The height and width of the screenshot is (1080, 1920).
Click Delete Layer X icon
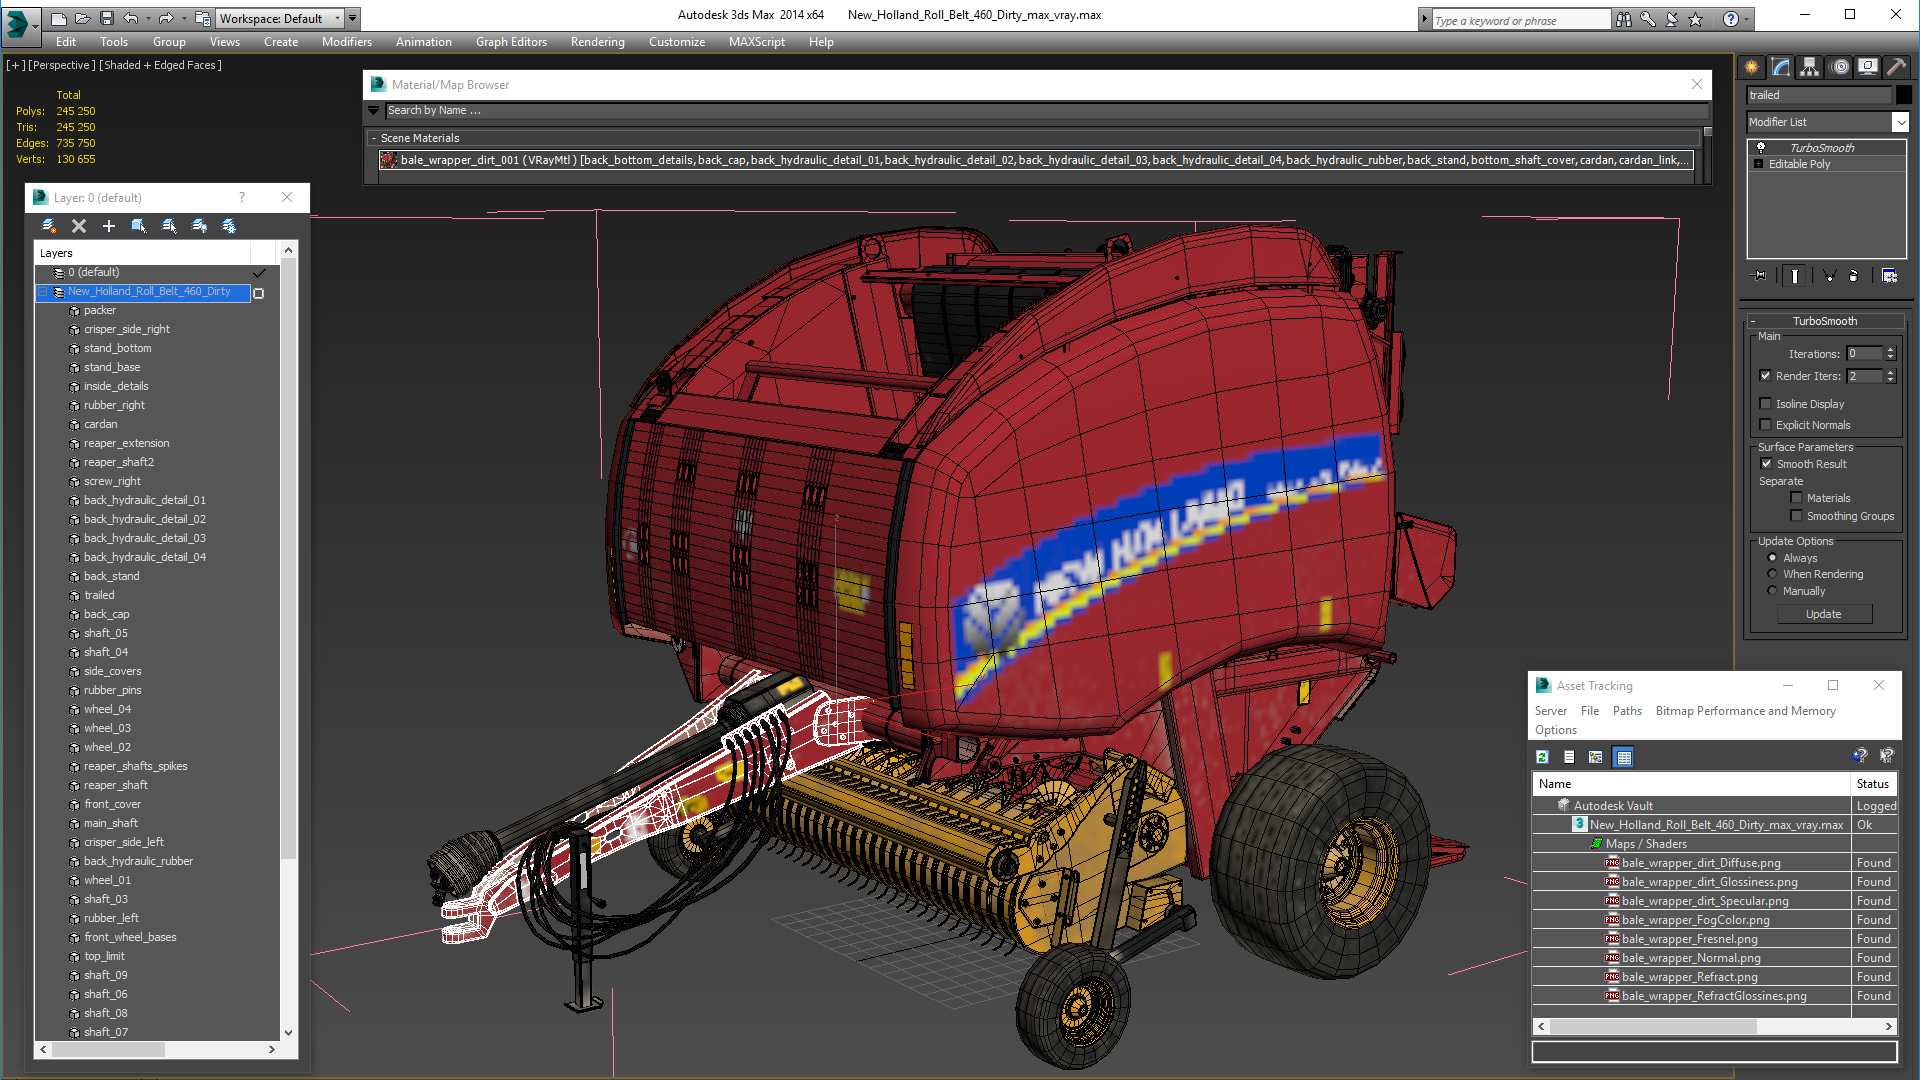point(79,226)
